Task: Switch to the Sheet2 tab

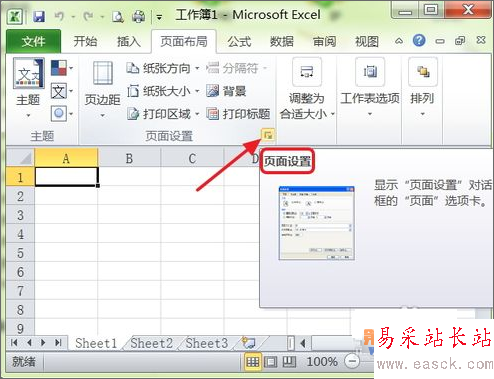Action: 151,343
